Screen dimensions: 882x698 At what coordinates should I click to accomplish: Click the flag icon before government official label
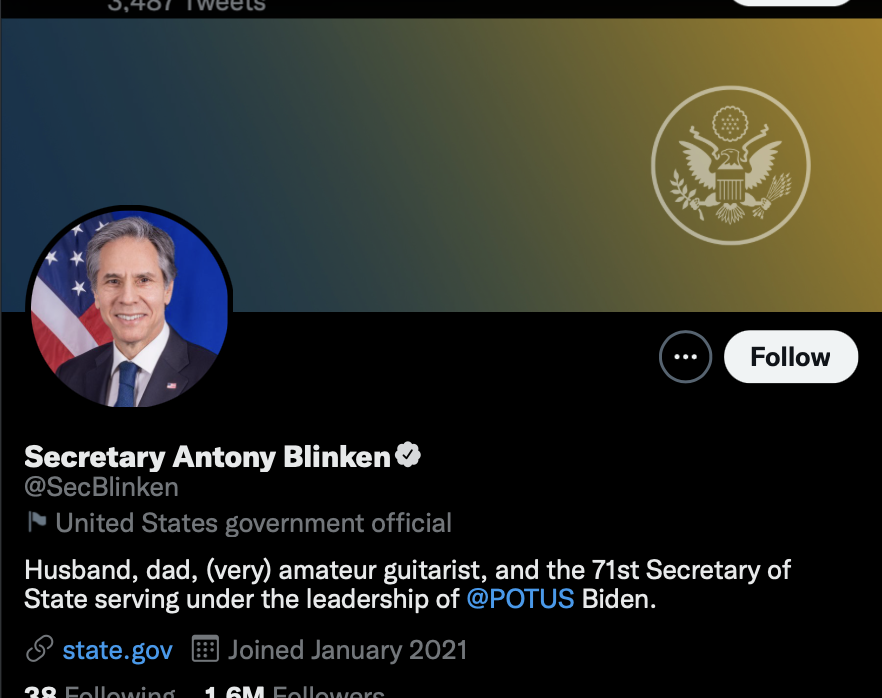point(37,522)
